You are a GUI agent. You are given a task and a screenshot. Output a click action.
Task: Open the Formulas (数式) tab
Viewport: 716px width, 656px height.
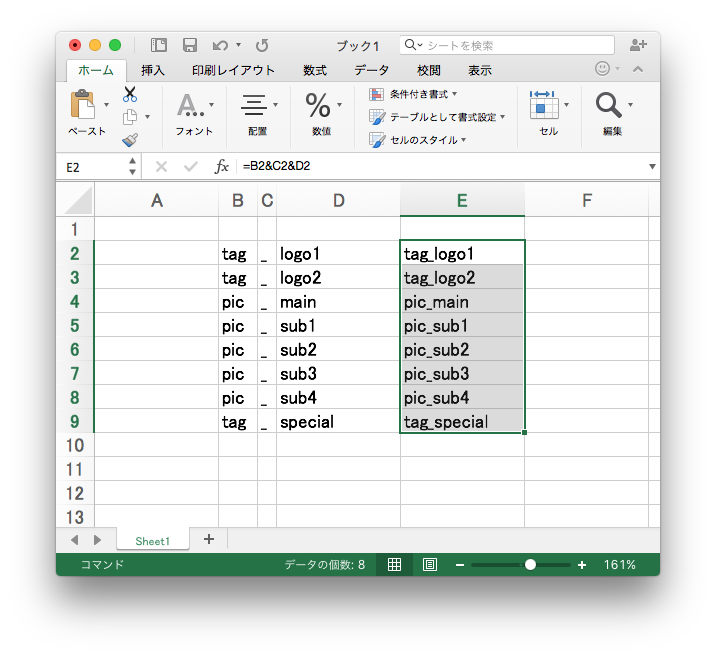pos(315,70)
